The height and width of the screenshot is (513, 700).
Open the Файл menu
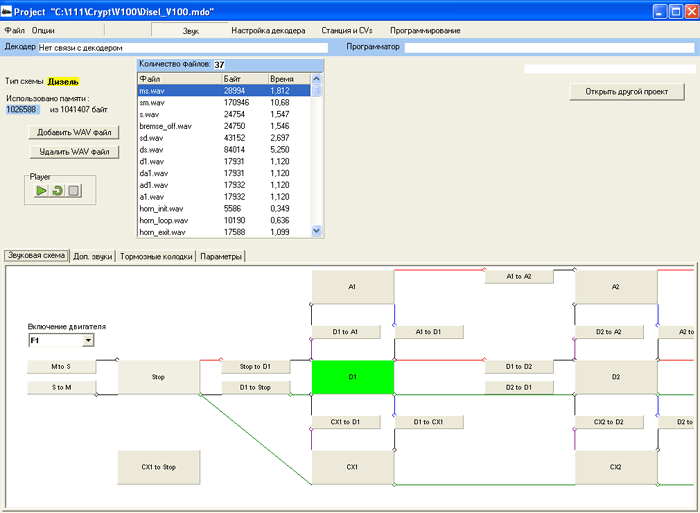tap(15, 30)
